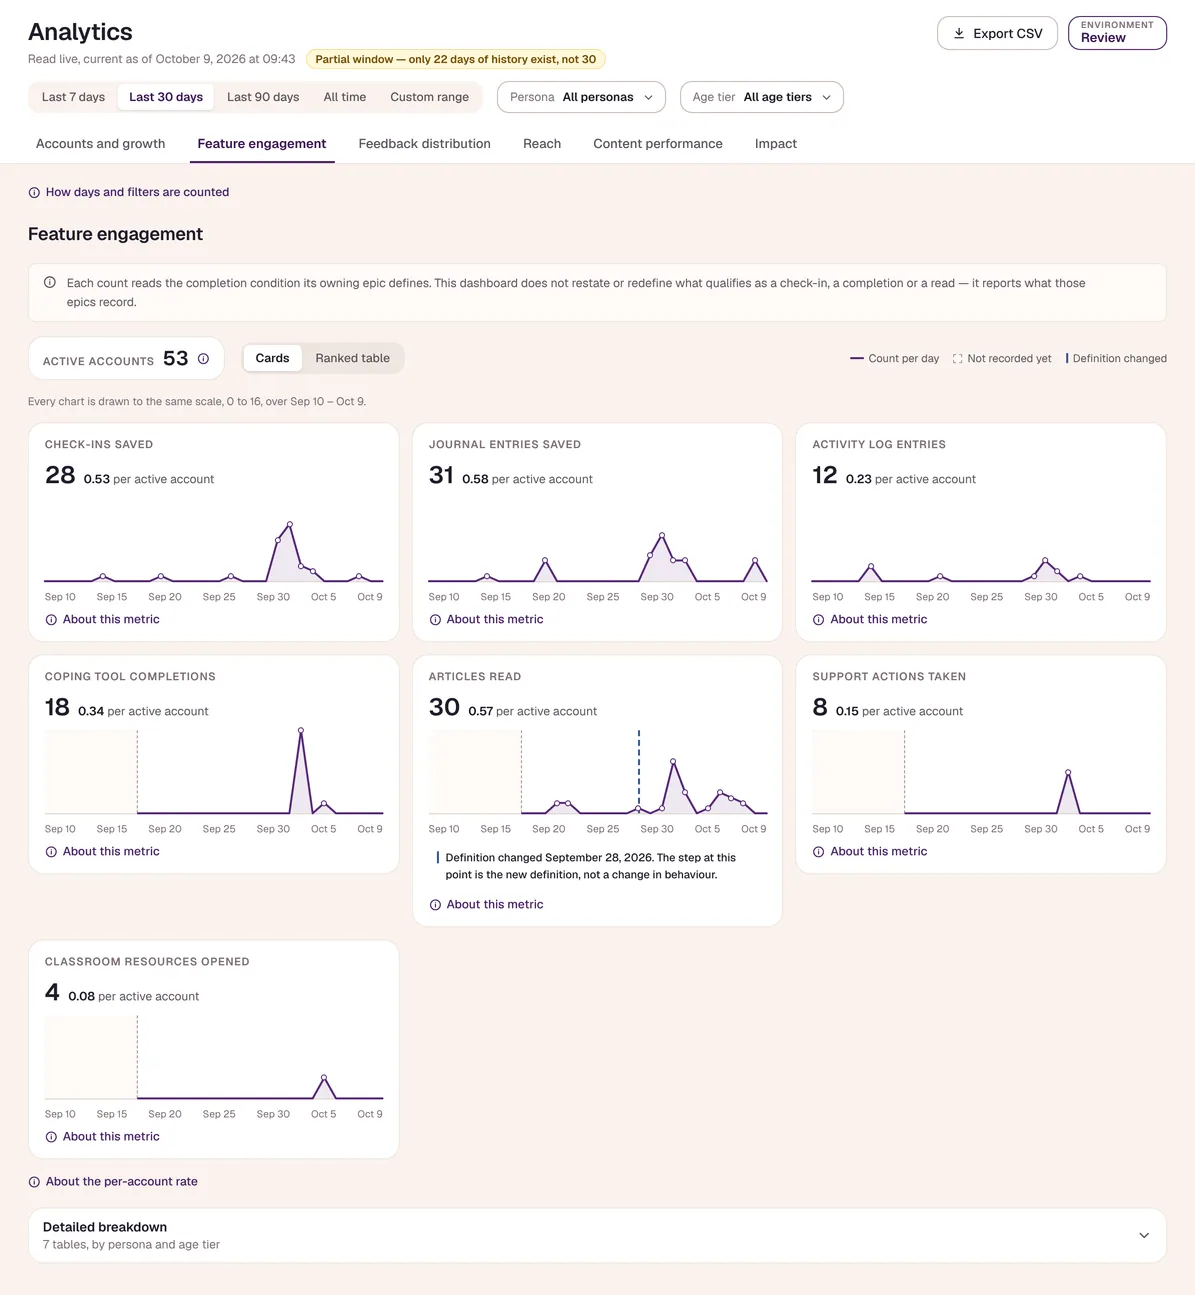Open 'About this metric' for Classroom Resources Opened
Image resolution: width=1195 pixels, height=1295 pixels.
tap(111, 1137)
